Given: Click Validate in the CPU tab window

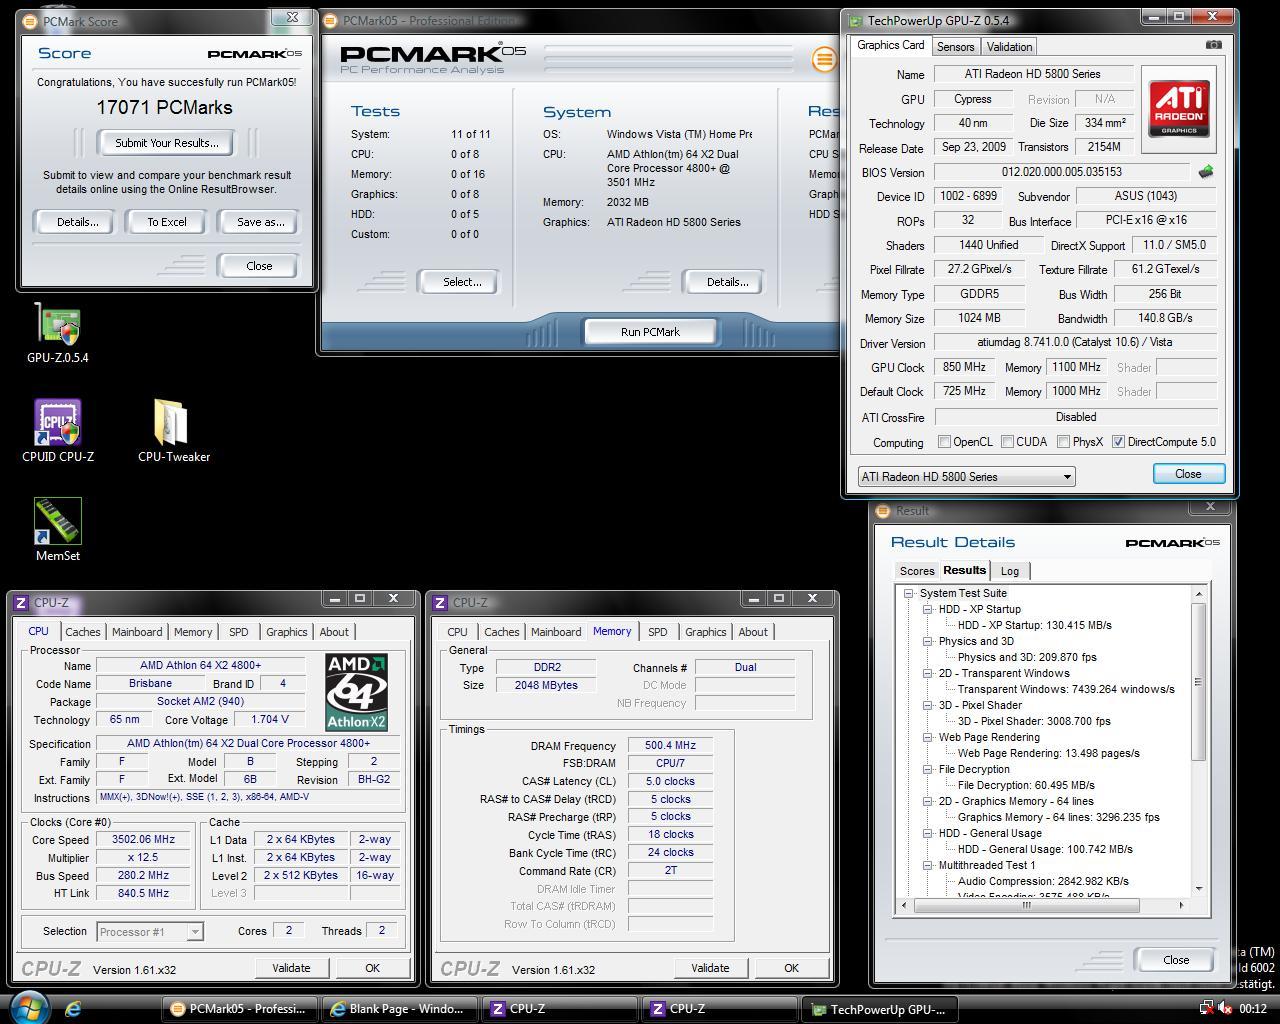Looking at the screenshot, I should click(x=291, y=968).
